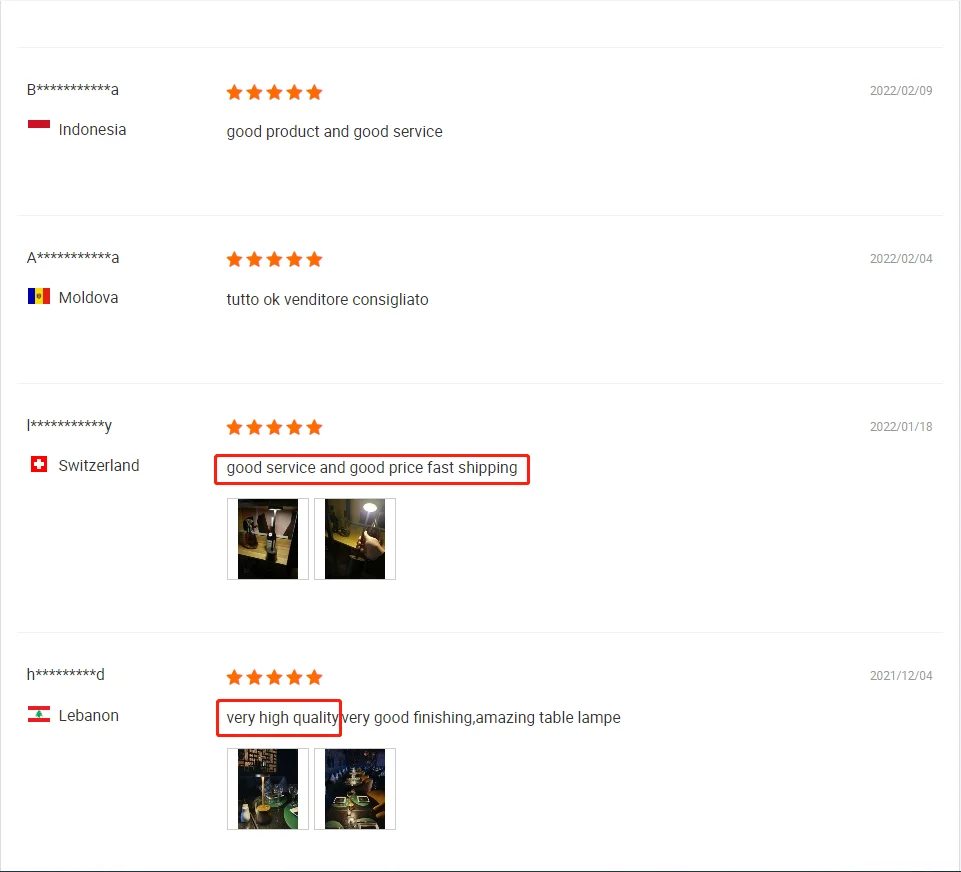This screenshot has height=872, width=961.
Task: Click the review date 2021/12/04
Action: tap(901, 675)
